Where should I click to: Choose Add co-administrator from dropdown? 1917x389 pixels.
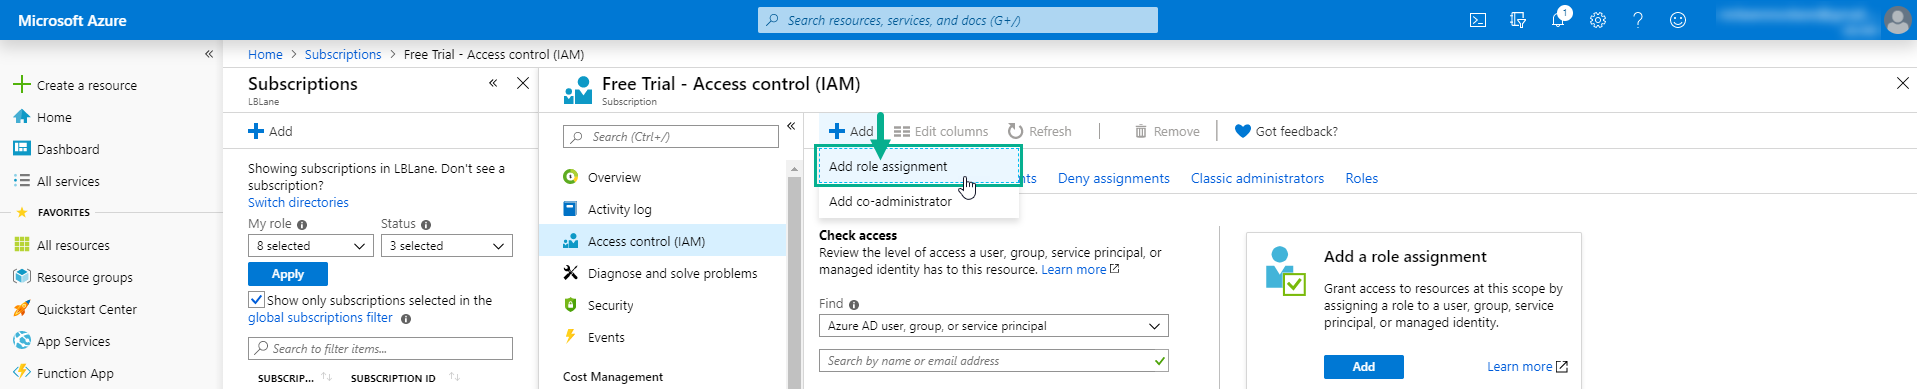click(x=919, y=201)
